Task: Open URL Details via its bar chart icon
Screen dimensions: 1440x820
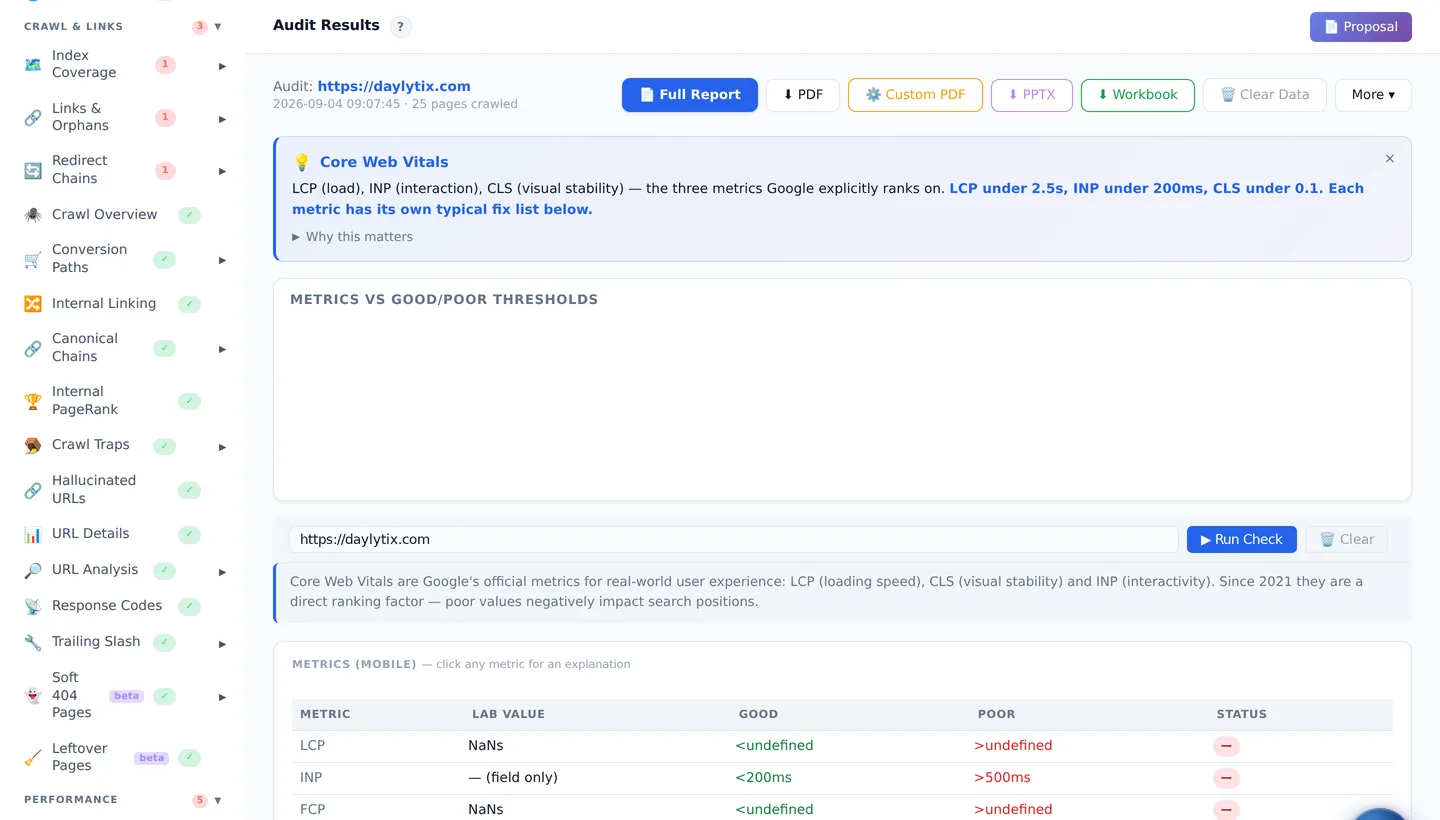Action: [33, 534]
